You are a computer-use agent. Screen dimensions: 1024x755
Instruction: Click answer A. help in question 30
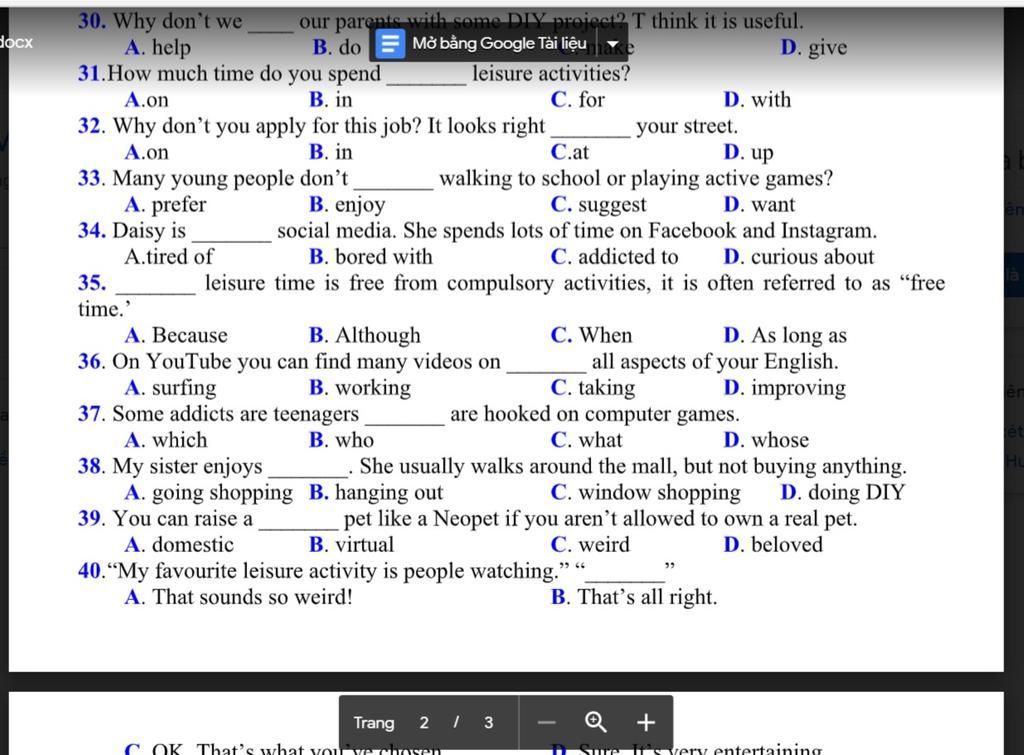(158, 47)
